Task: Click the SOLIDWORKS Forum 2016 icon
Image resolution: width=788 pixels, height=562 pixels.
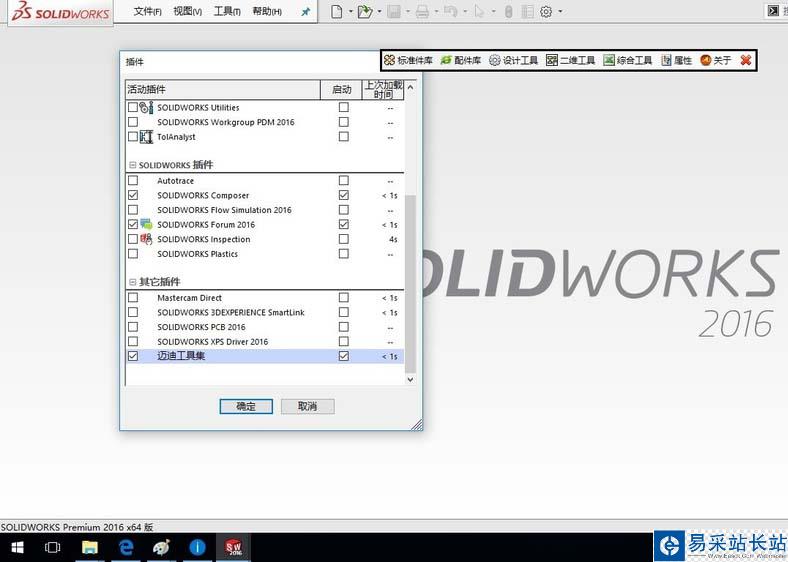Action: 146,224
